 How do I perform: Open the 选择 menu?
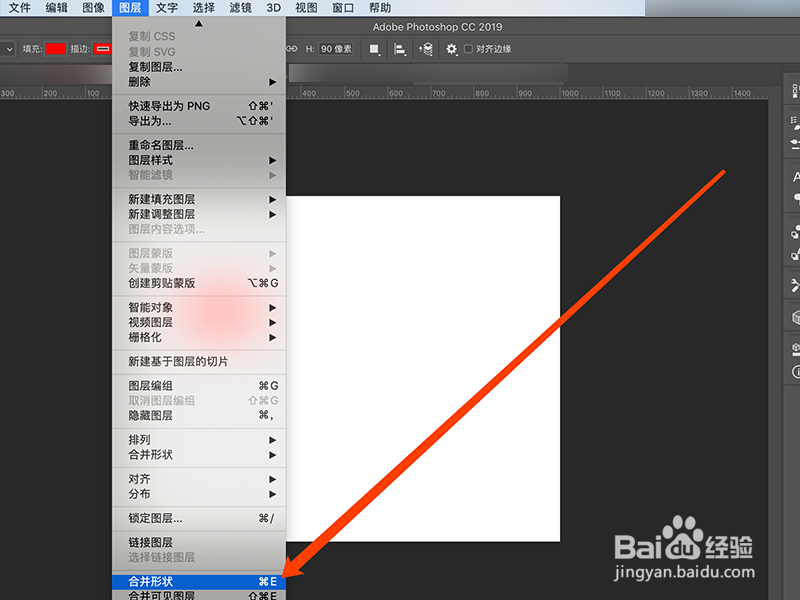(x=204, y=8)
